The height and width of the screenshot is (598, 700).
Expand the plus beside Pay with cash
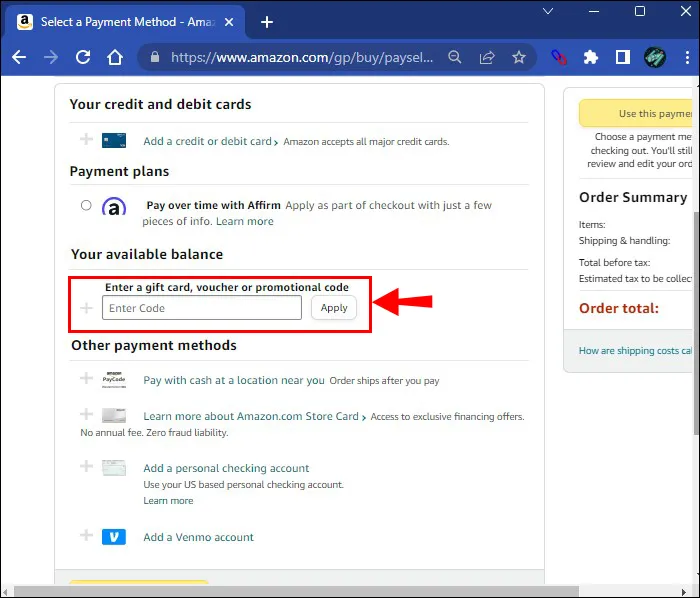point(86,378)
